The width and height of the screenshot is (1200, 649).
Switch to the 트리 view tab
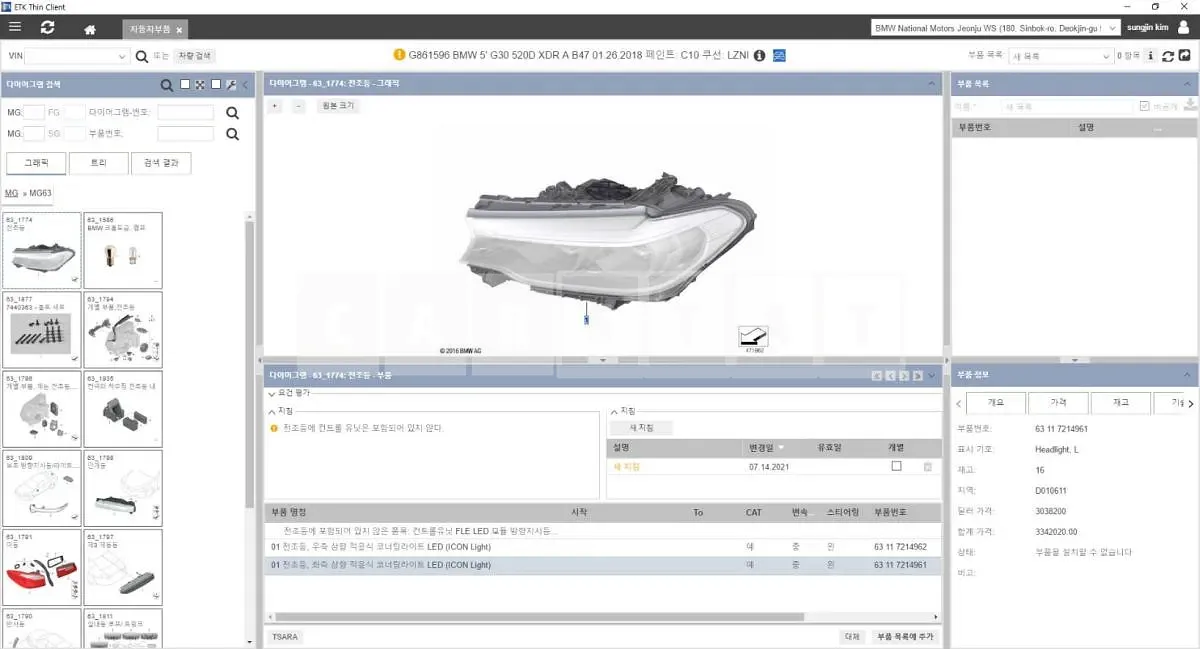pos(98,163)
